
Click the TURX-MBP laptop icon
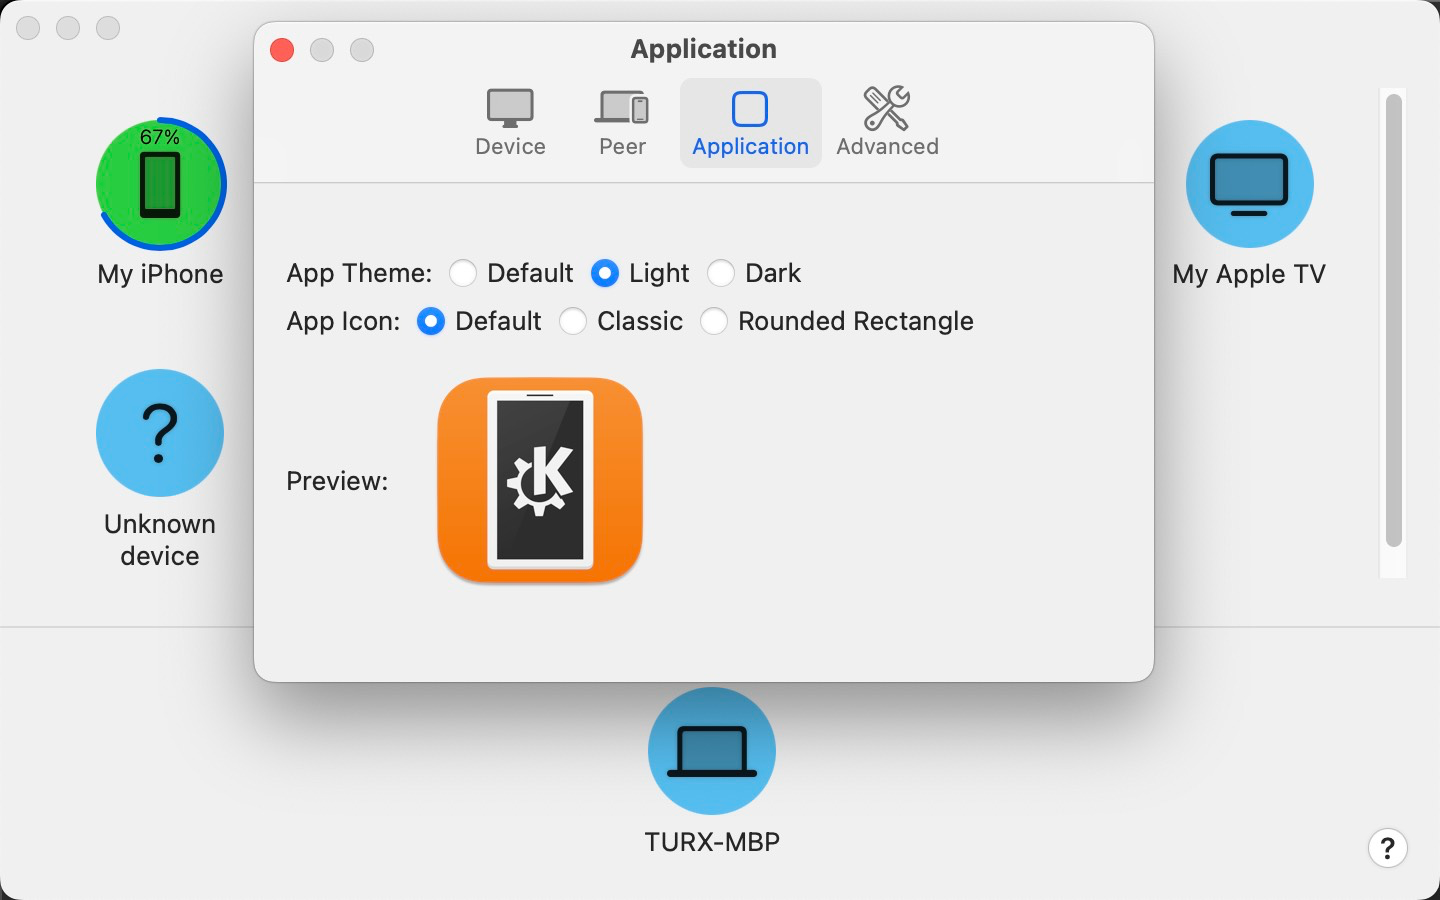(x=712, y=751)
